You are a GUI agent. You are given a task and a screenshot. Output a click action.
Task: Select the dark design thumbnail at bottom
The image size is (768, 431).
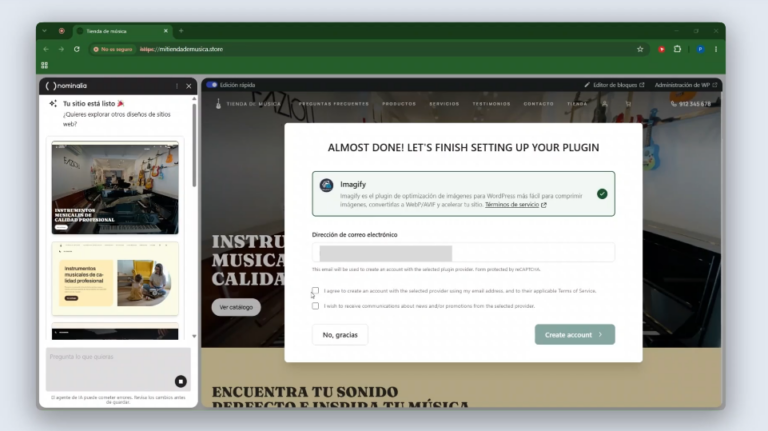coord(115,332)
